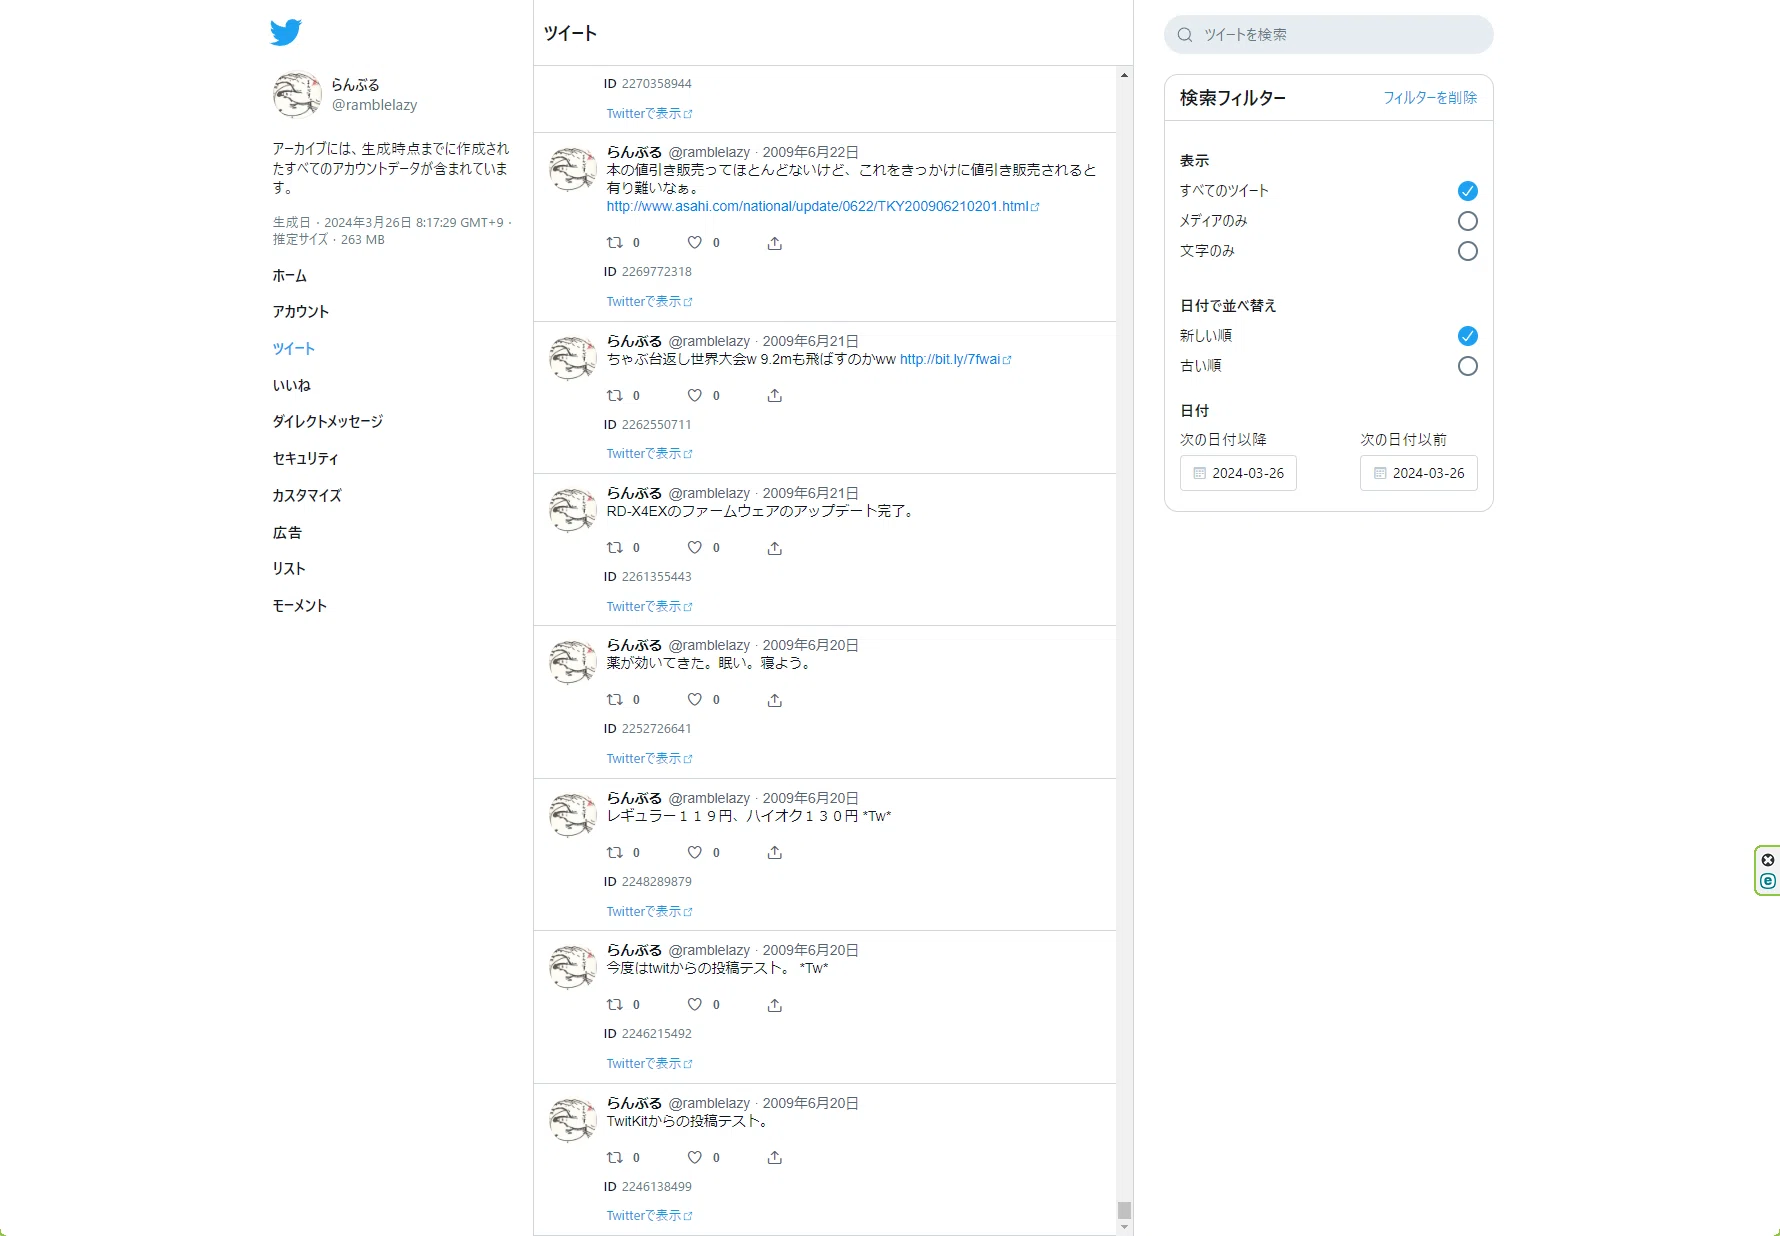
Task: Open the セキュリティ section
Action: tap(306, 459)
